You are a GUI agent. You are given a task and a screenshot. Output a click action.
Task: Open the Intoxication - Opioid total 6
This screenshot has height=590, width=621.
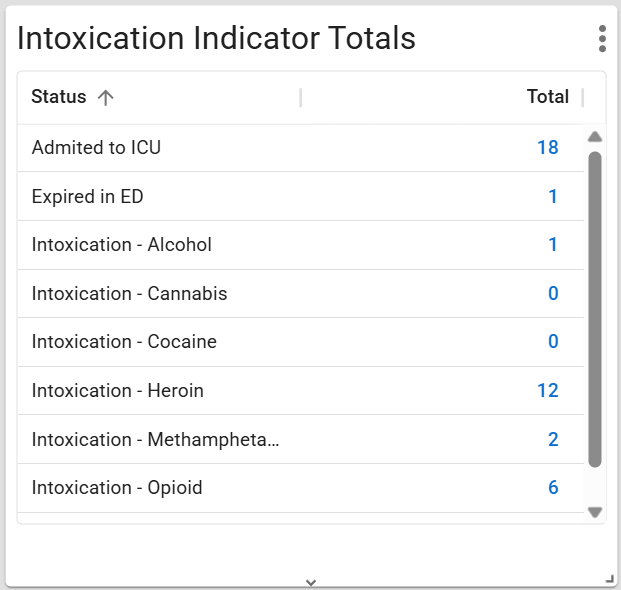point(553,488)
